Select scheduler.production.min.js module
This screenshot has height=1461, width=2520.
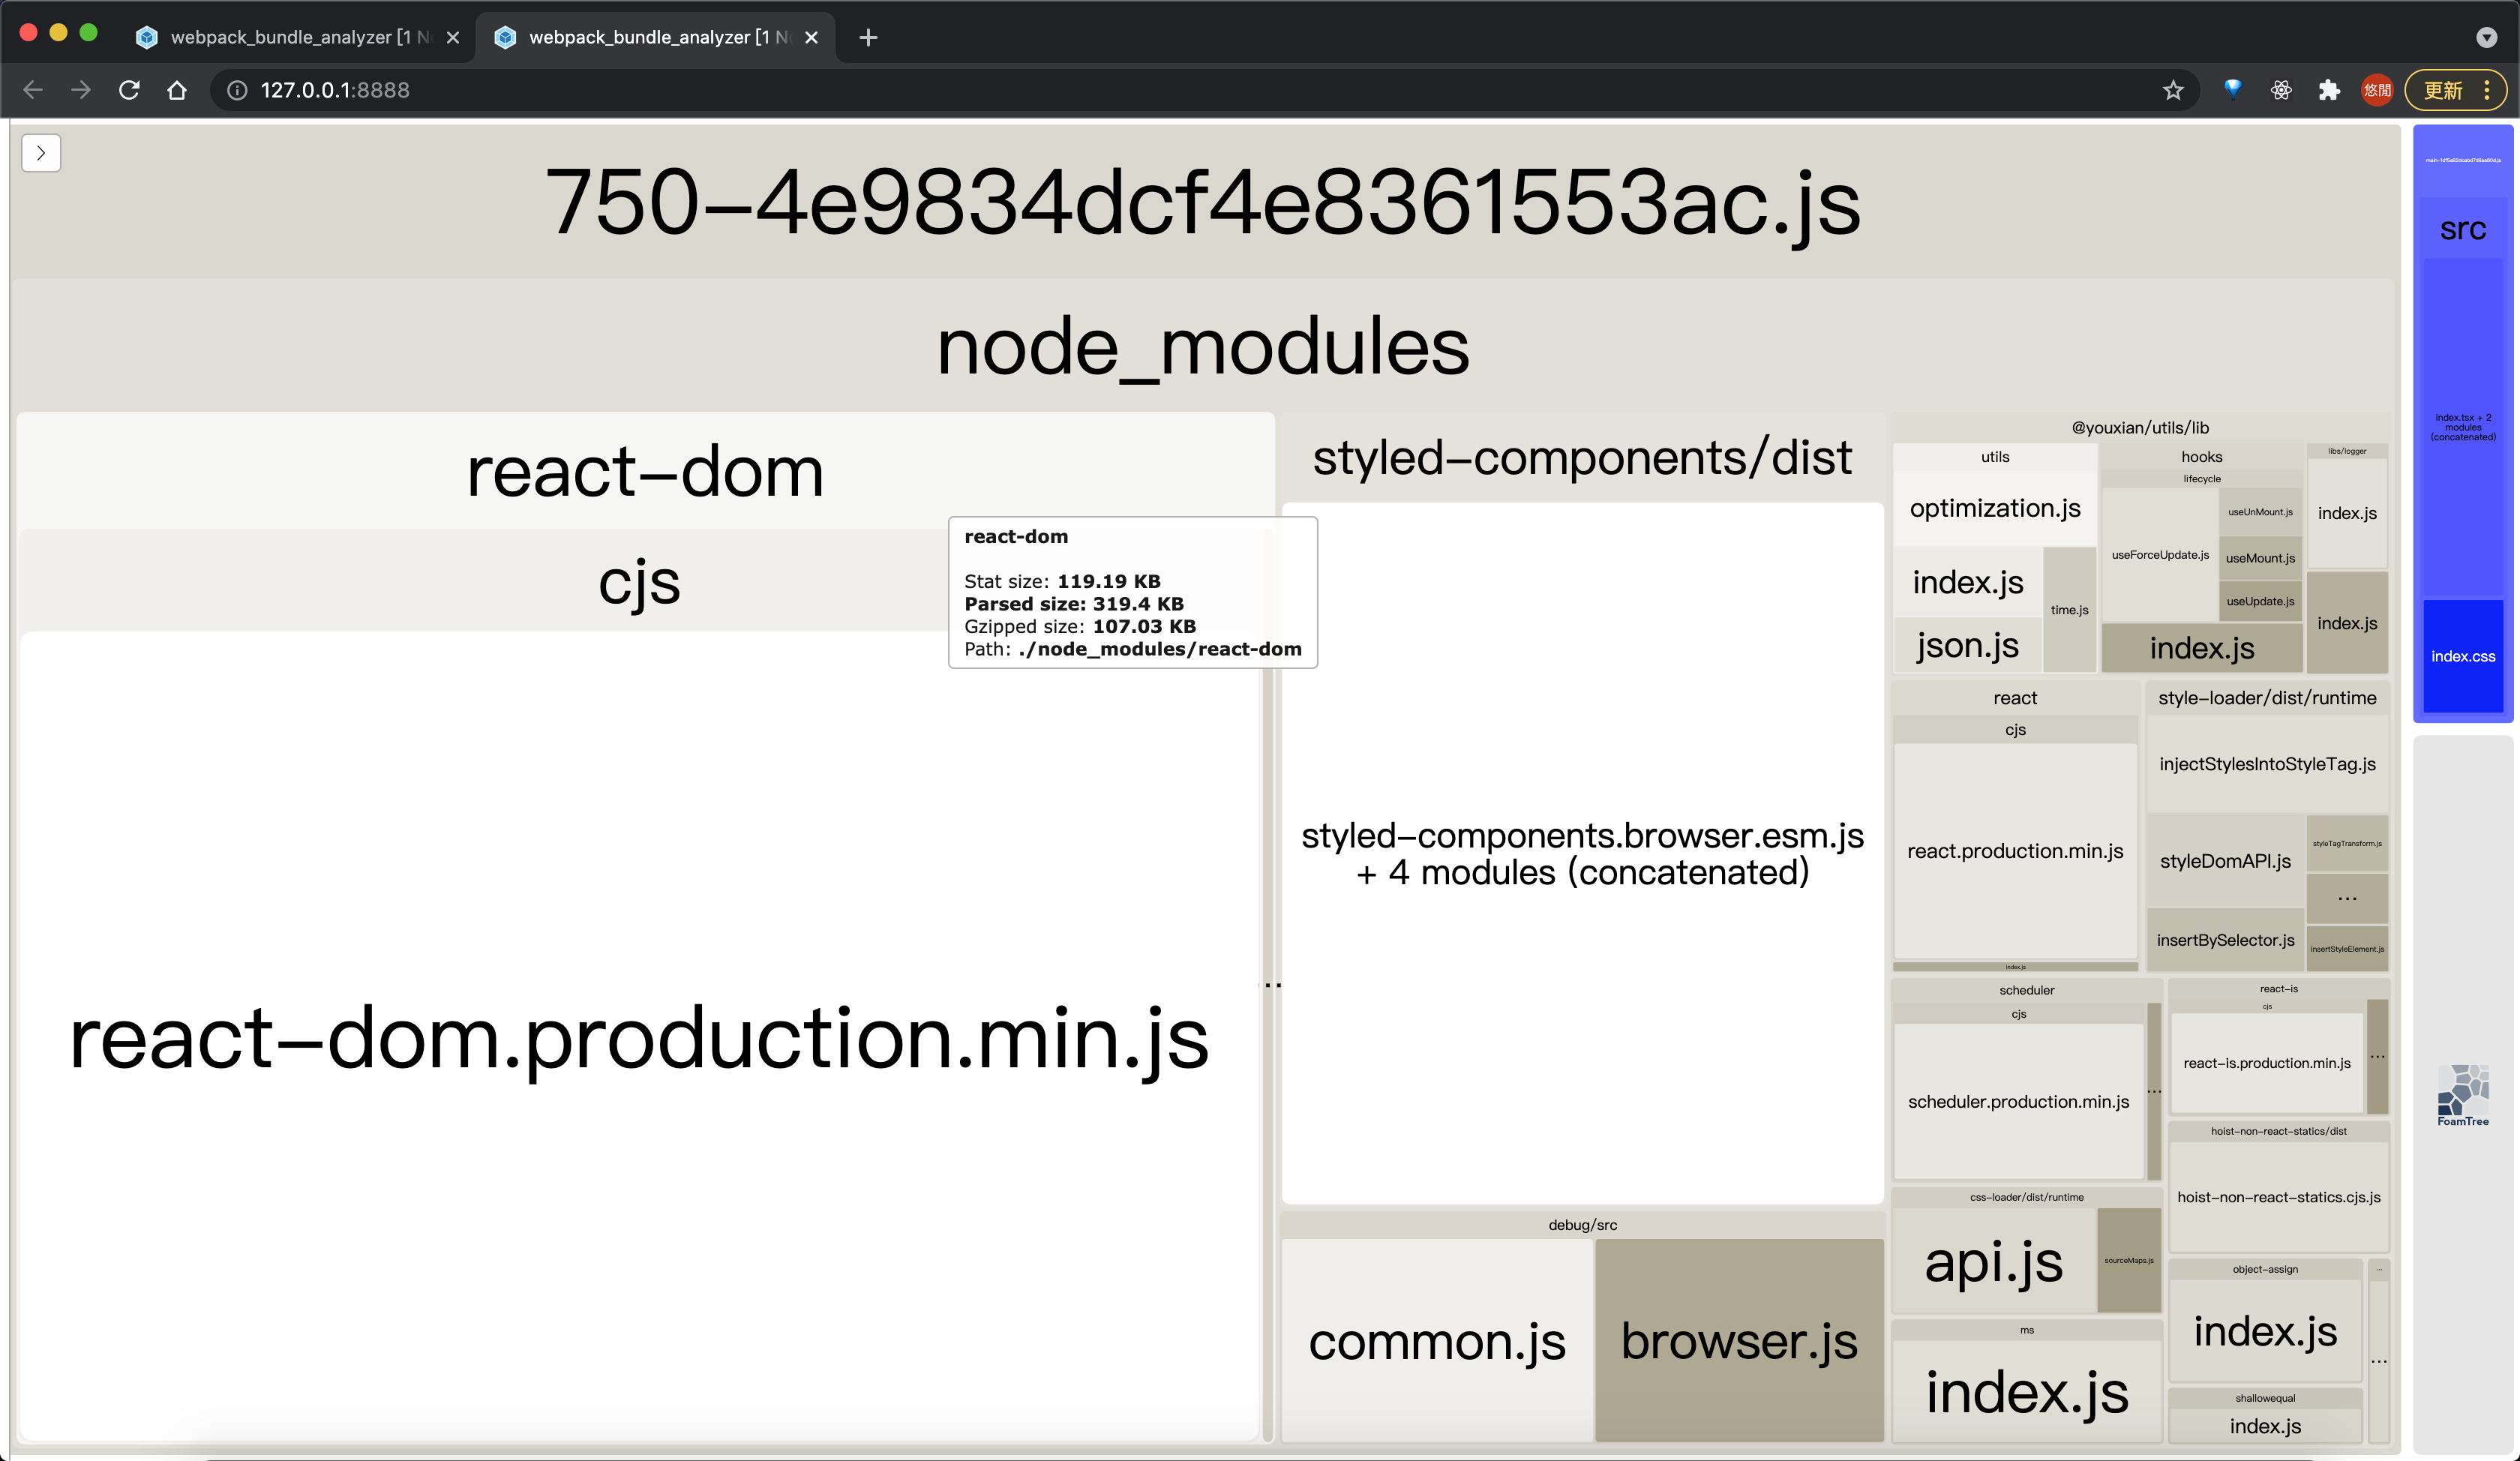(2018, 1101)
